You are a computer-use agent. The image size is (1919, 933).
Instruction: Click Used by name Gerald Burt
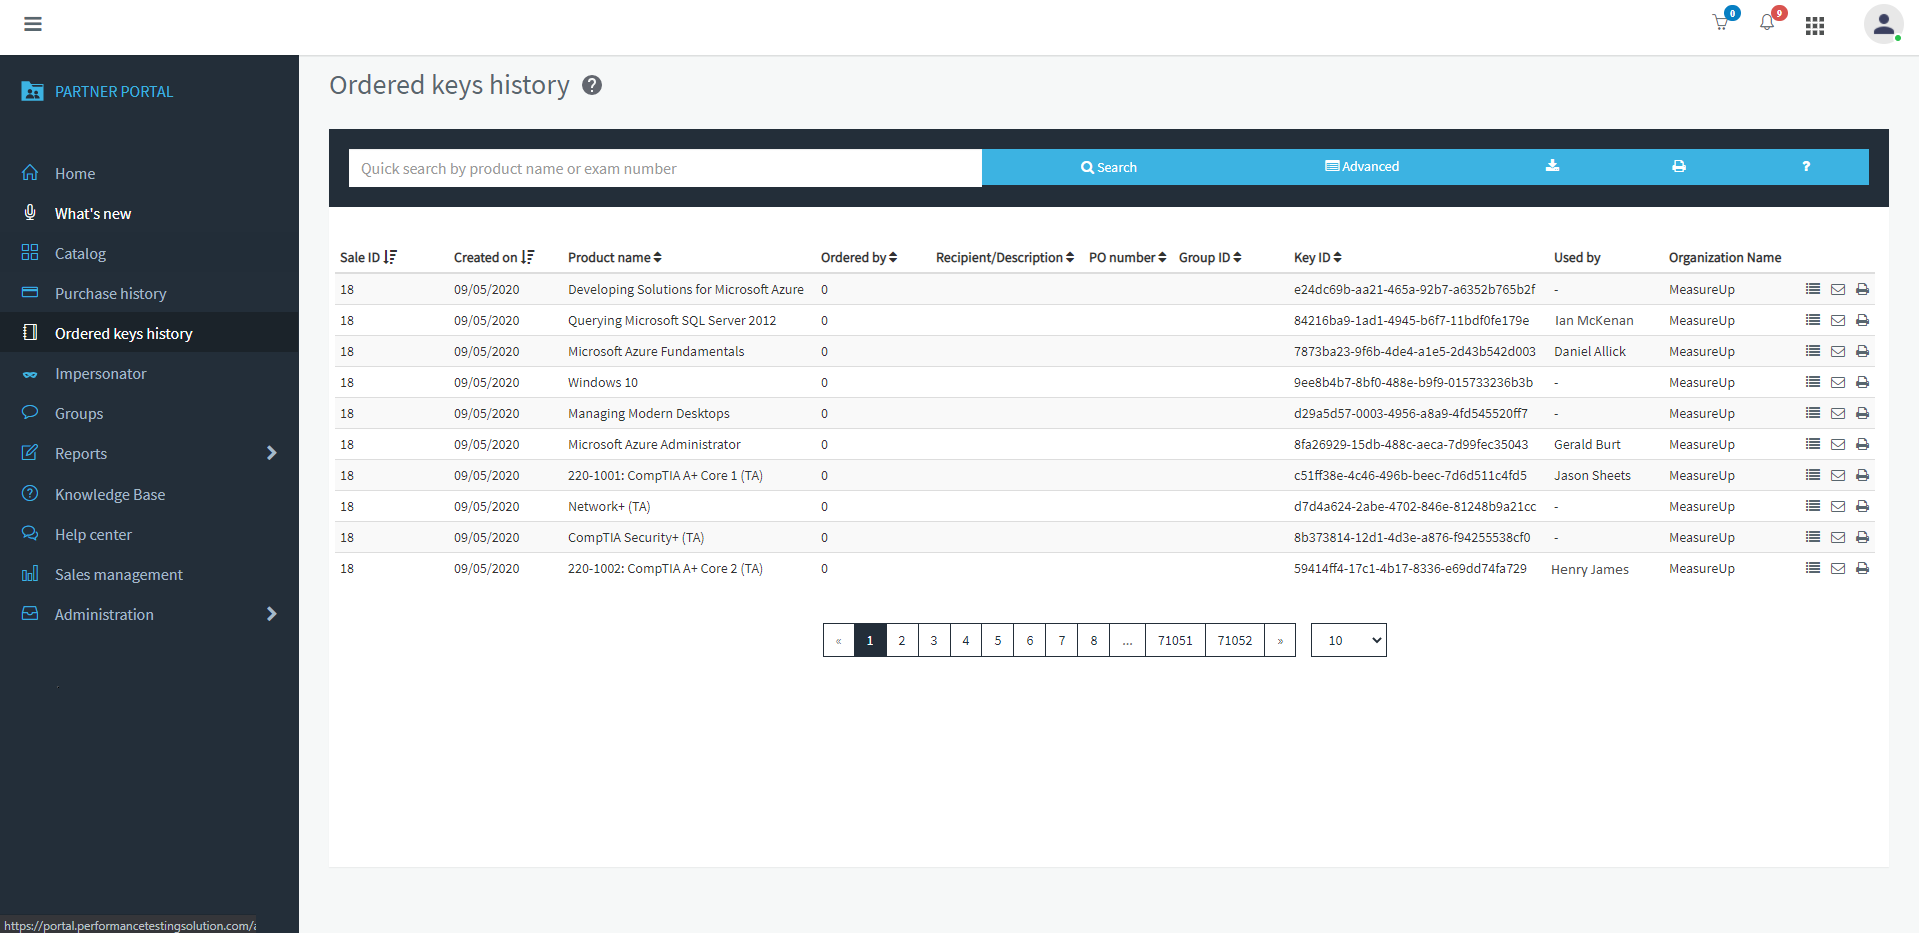click(x=1587, y=444)
